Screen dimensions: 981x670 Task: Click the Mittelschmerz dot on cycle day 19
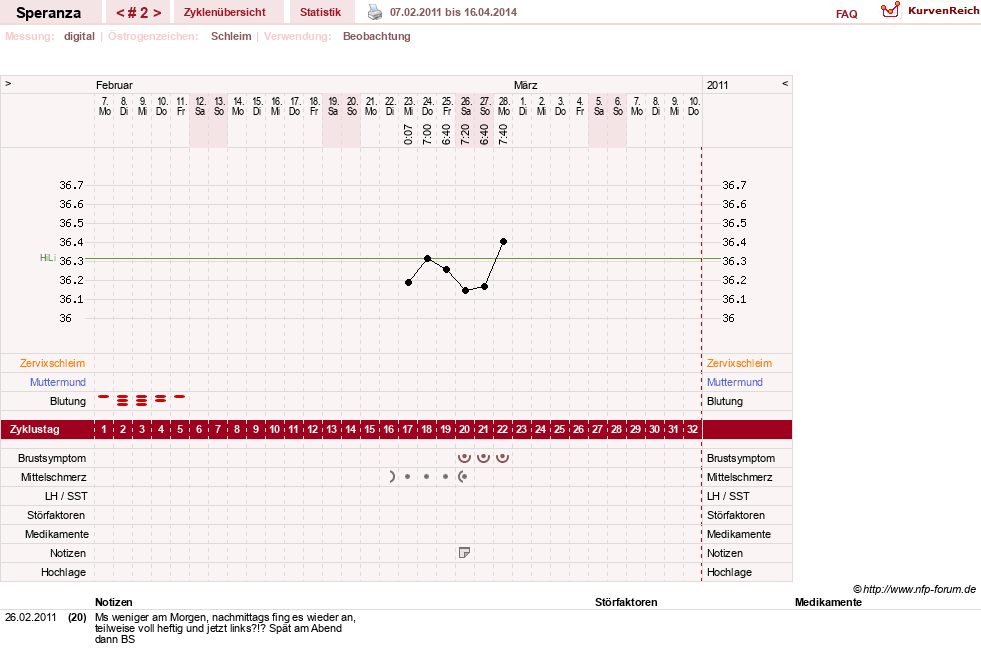click(x=445, y=477)
